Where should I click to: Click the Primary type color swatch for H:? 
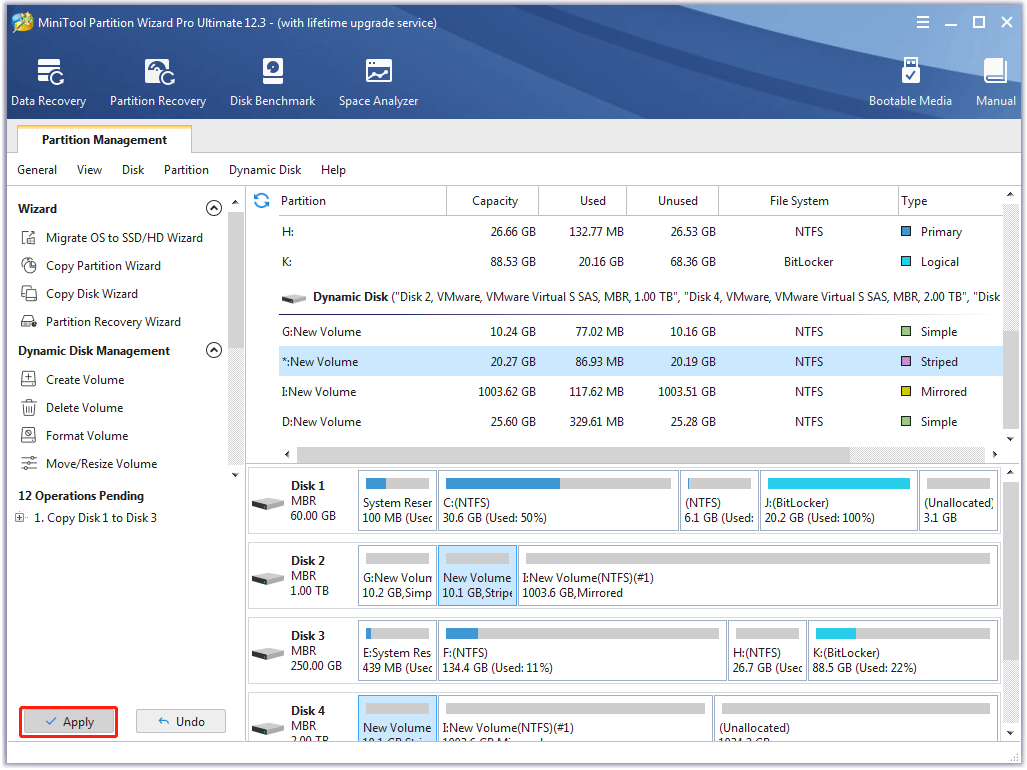coord(906,231)
